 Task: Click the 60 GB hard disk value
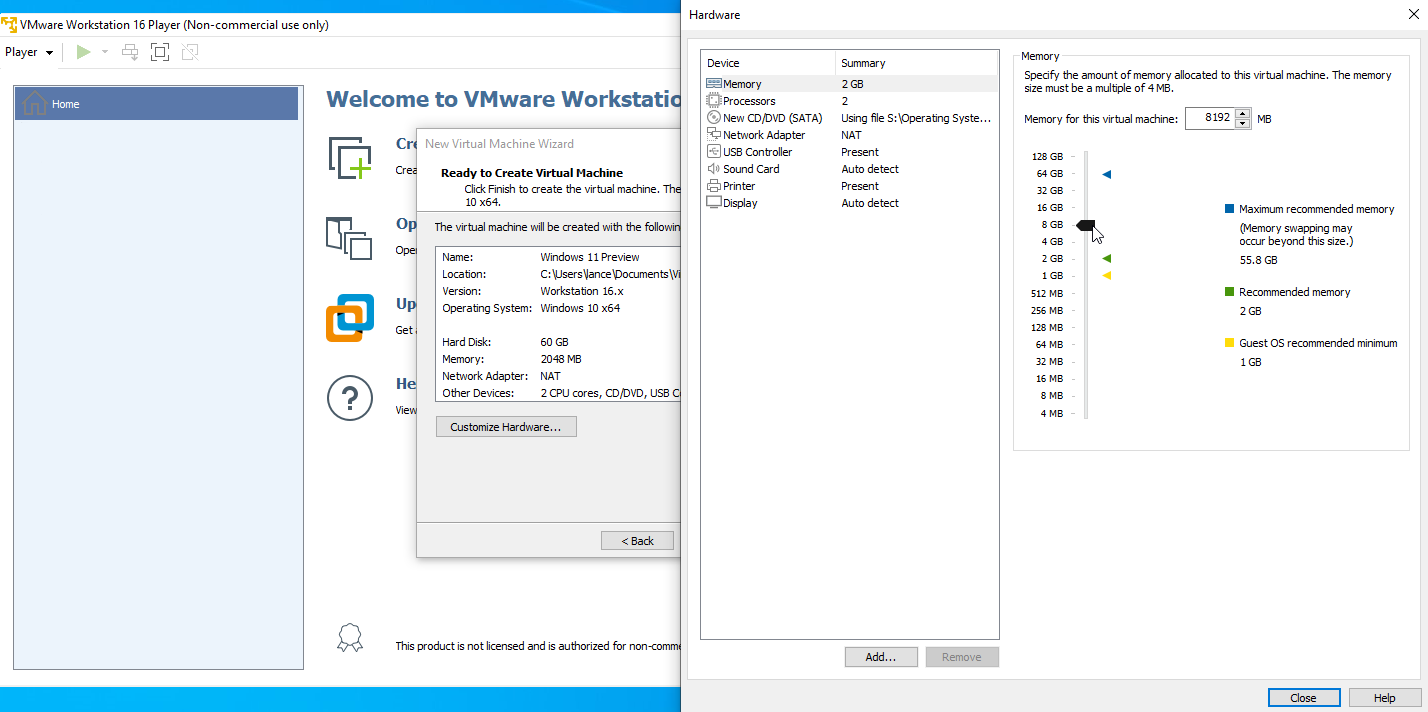(x=554, y=342)
